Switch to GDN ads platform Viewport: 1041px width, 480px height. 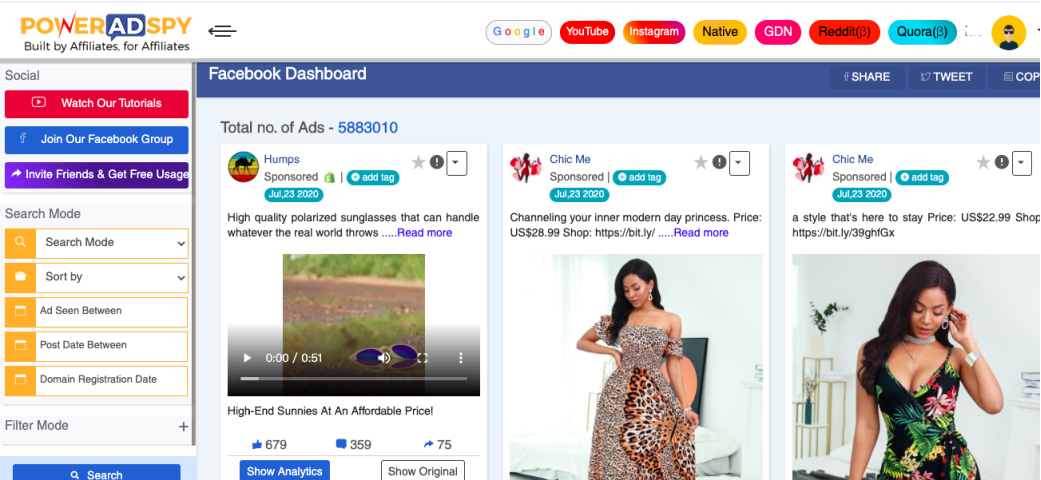click(x=777, y=32)
